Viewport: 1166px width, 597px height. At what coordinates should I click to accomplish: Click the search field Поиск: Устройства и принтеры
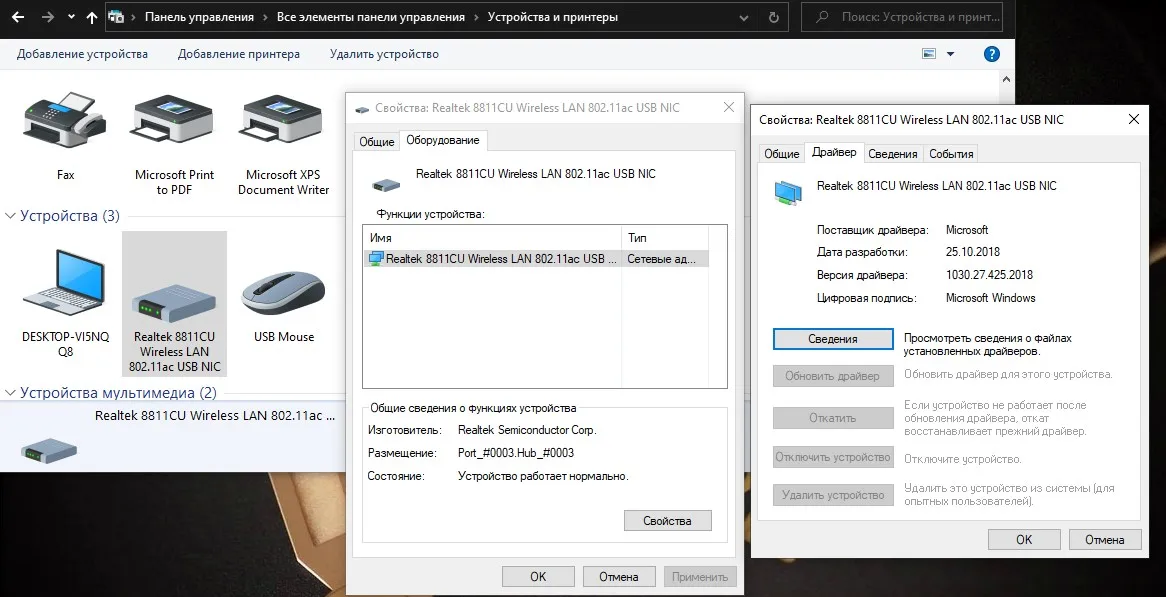click(902, 16)
